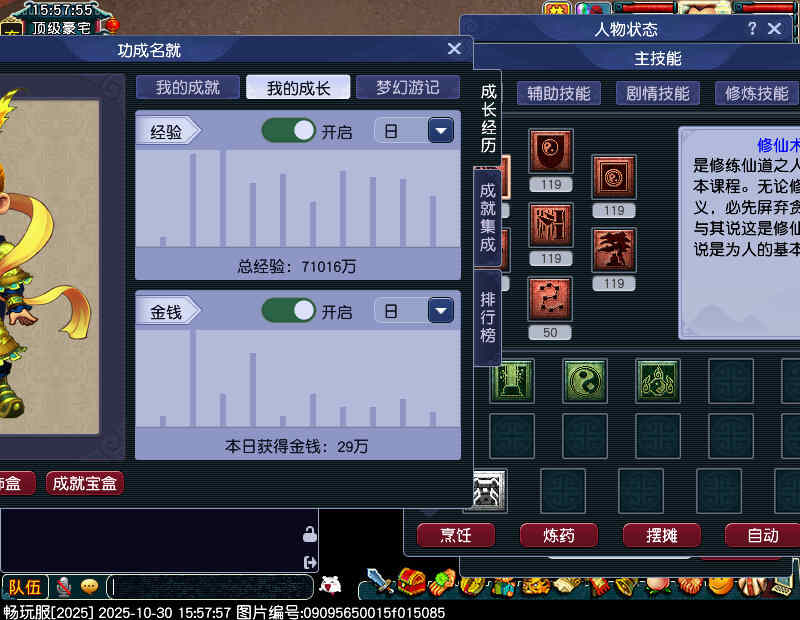Close the 功成名就 window

(454, 48)
